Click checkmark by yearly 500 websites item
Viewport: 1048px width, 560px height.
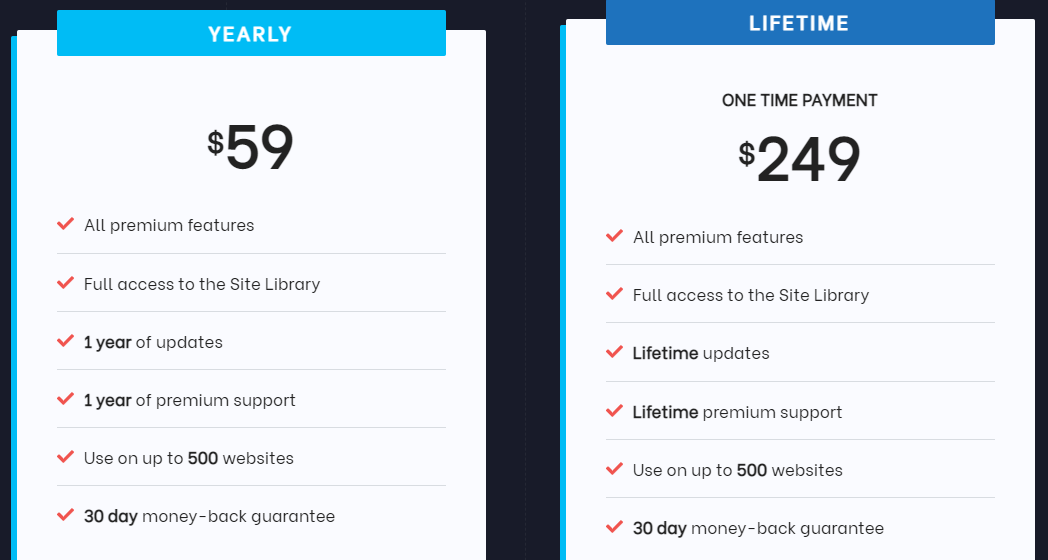click(x=66, y=457)
